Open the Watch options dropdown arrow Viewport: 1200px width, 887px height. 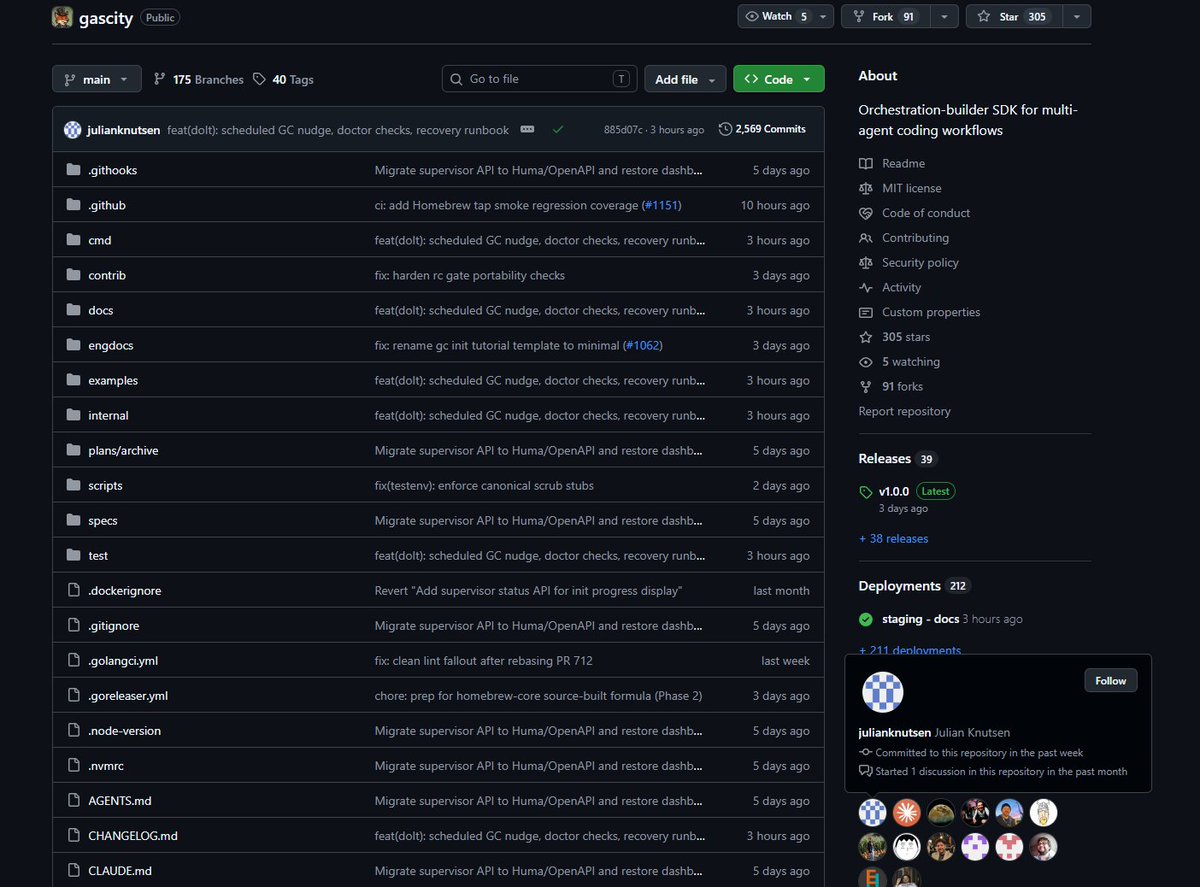coord(823,17)
